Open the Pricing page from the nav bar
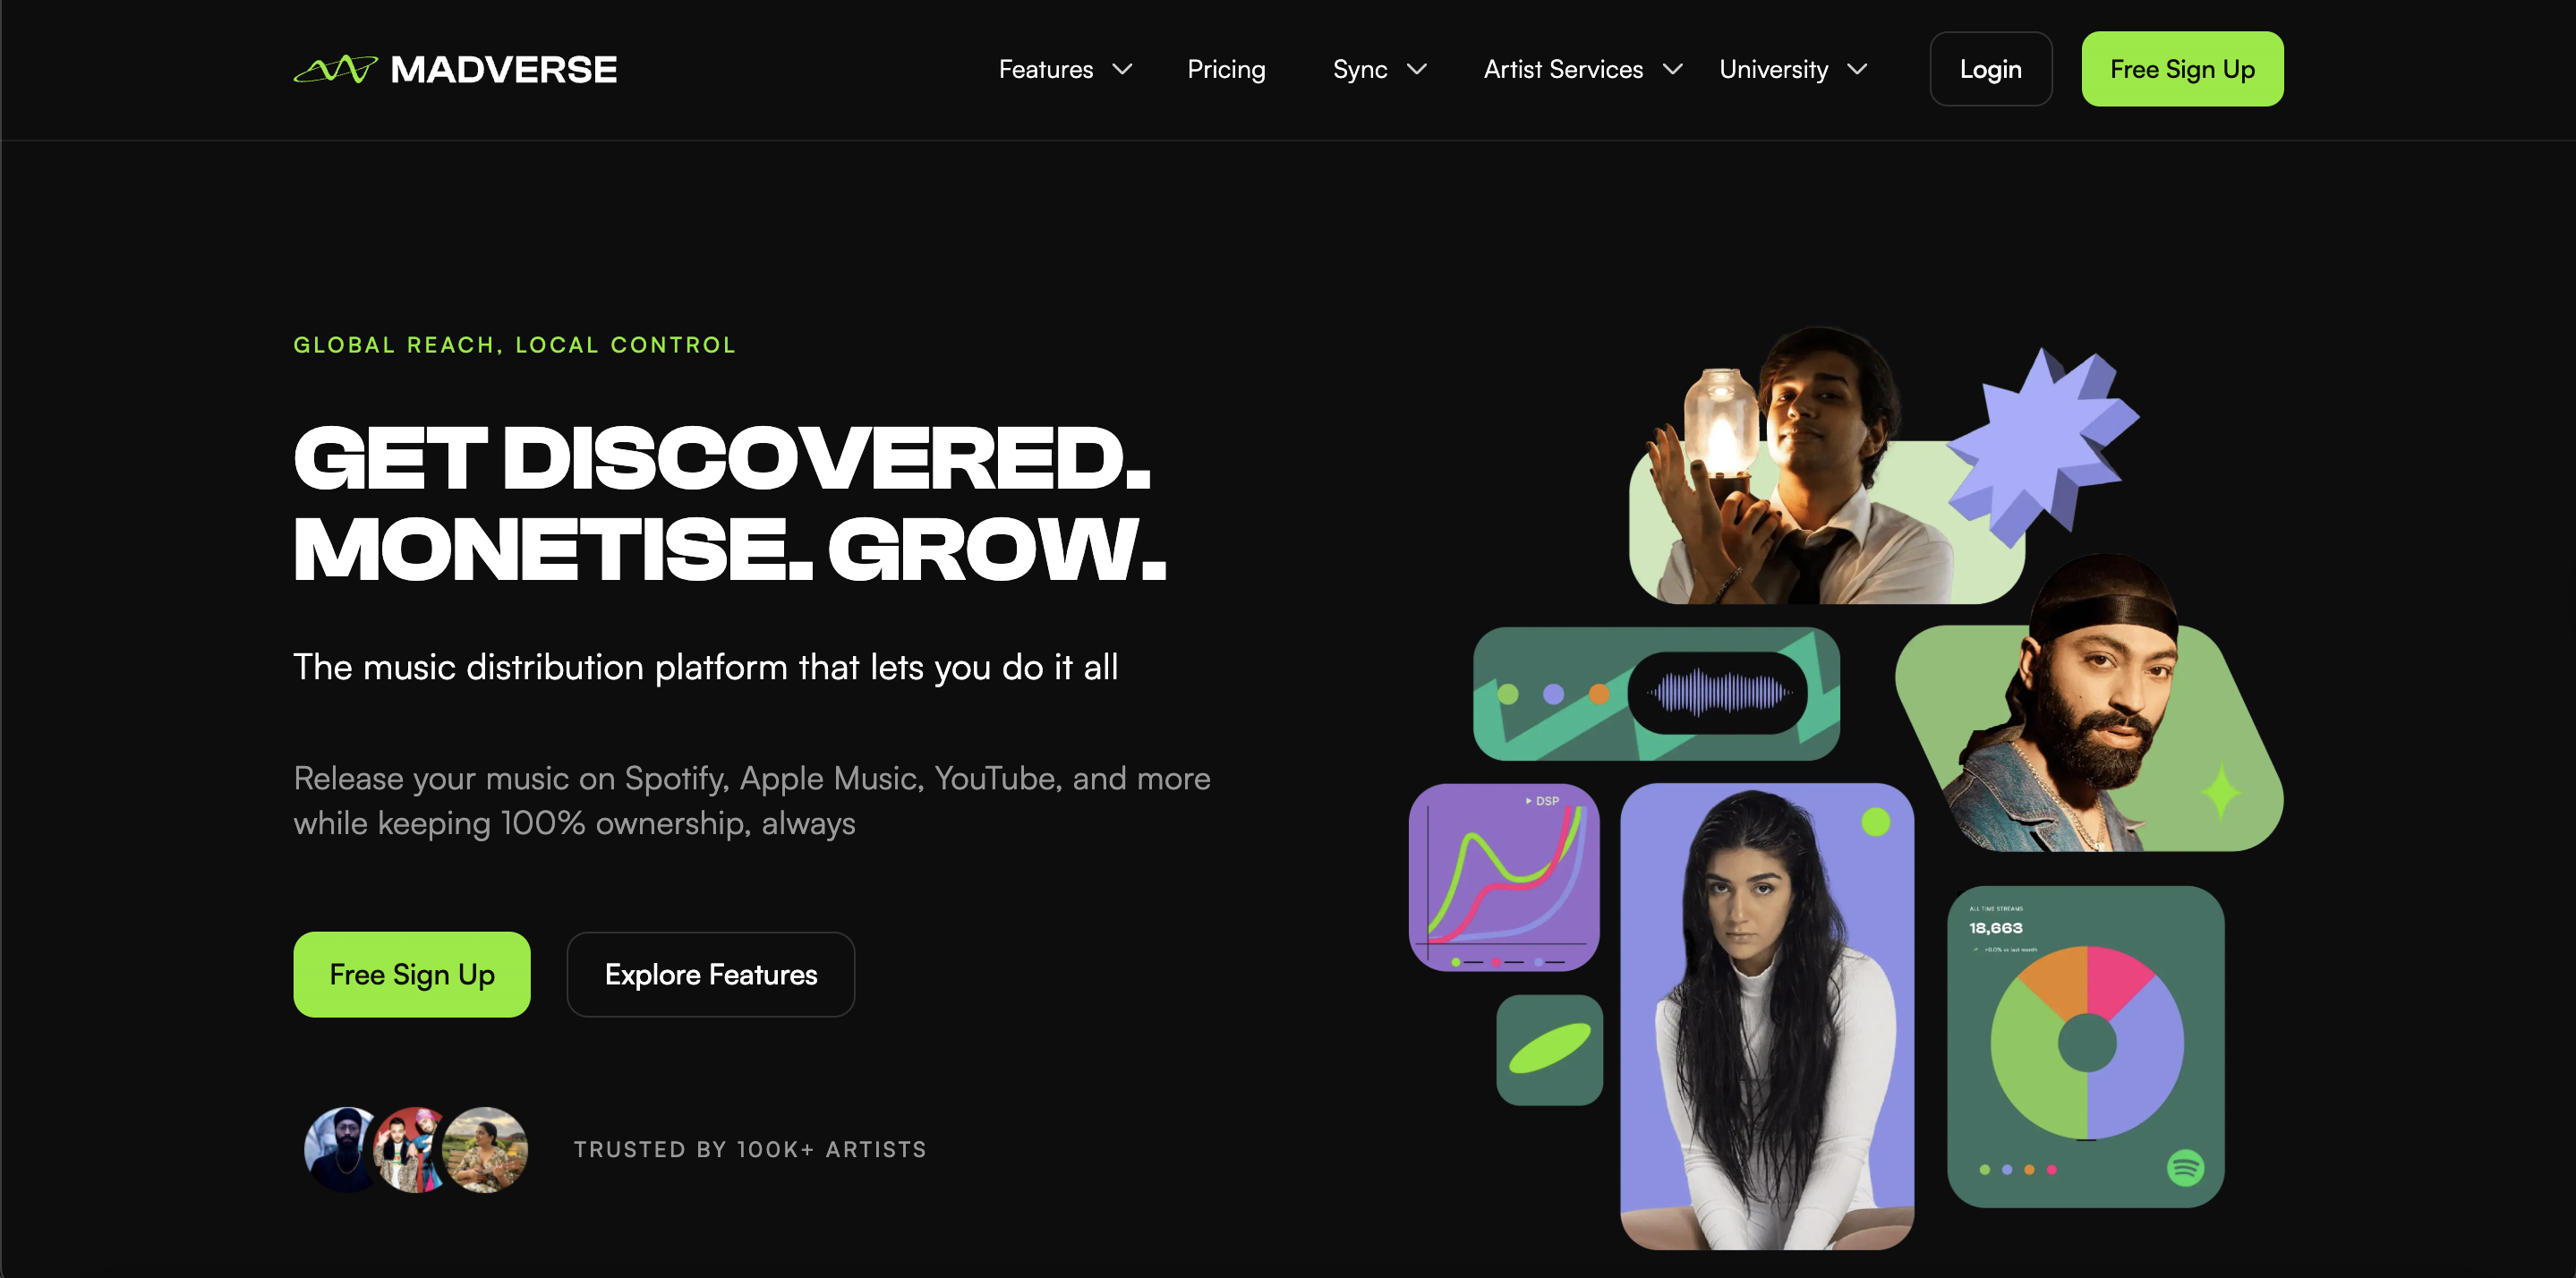The width and height of the screenshot is (2576, 1278). click(1226, 69)
